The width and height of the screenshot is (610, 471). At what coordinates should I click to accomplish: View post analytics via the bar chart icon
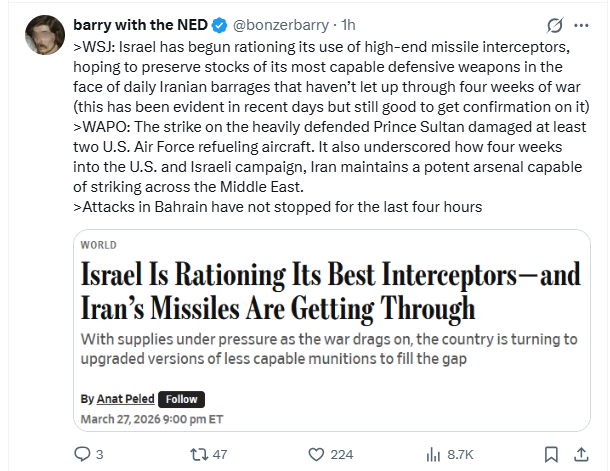click(434, 454)
